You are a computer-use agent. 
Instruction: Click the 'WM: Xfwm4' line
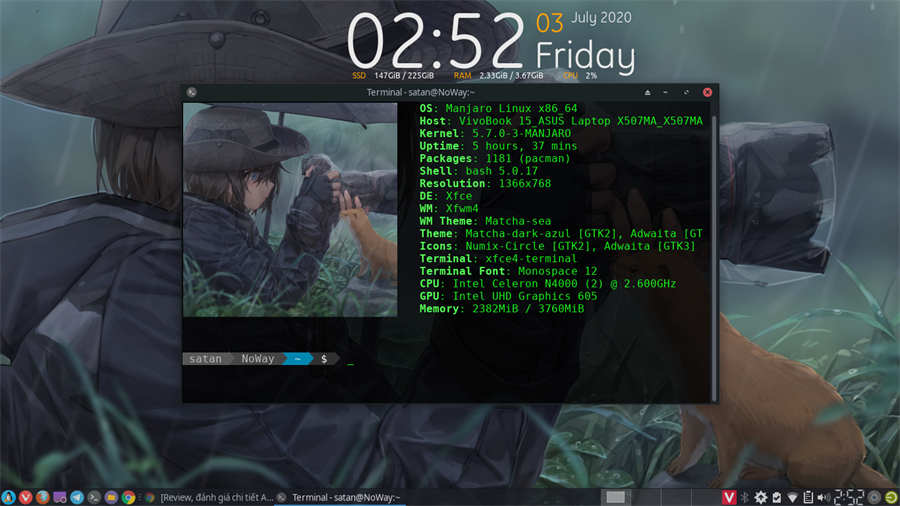click(x=449, y=209)
